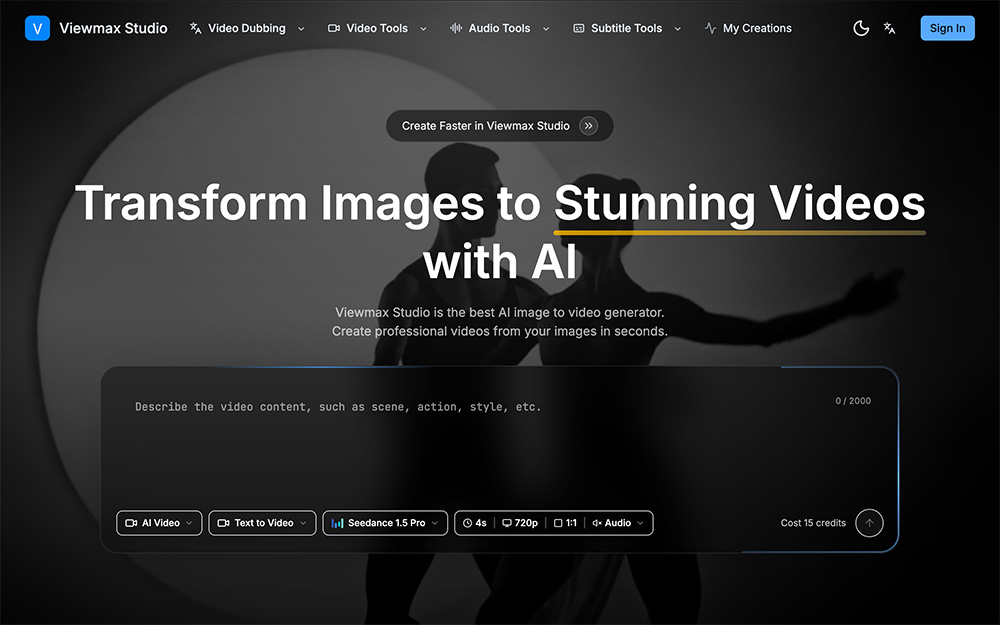Click the Cost 15 credits label
Viewport: 1000px width, 625px height.
pos(813,523)
